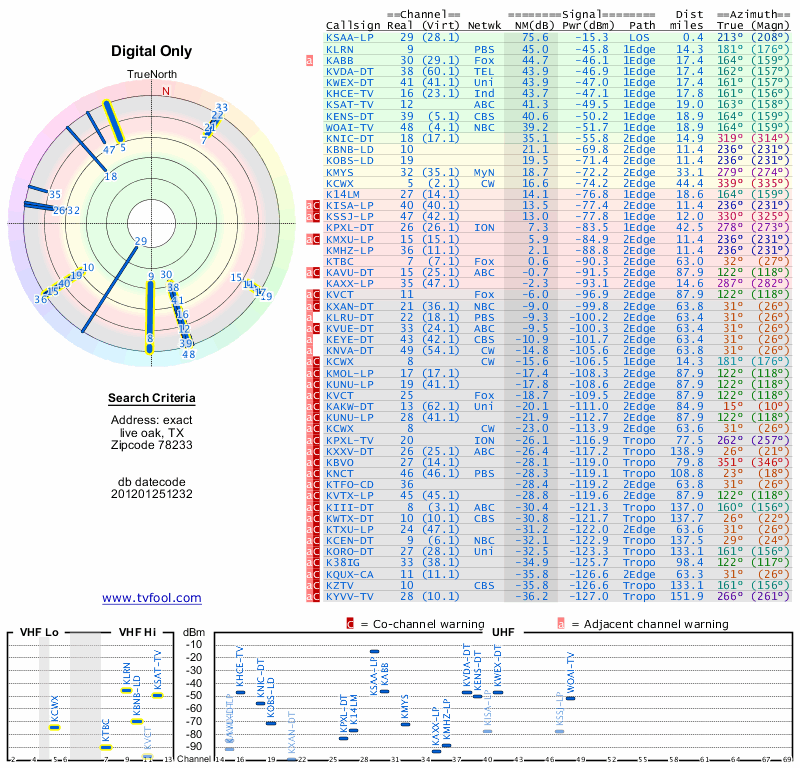
Task: Click the WOAI-TV signal marker in UHF chart
Action: click(x=570, y=699)
